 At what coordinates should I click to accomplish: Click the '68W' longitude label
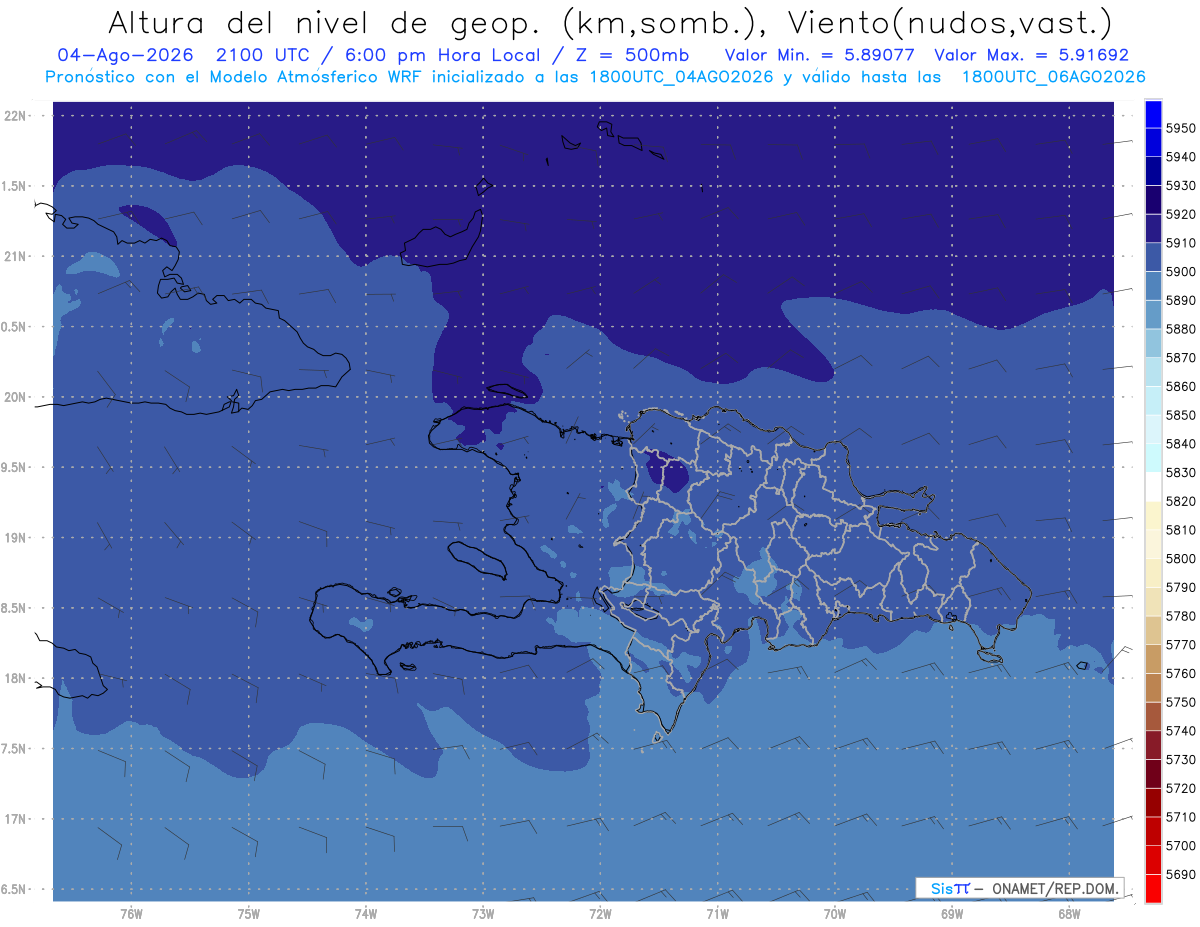1069,913
